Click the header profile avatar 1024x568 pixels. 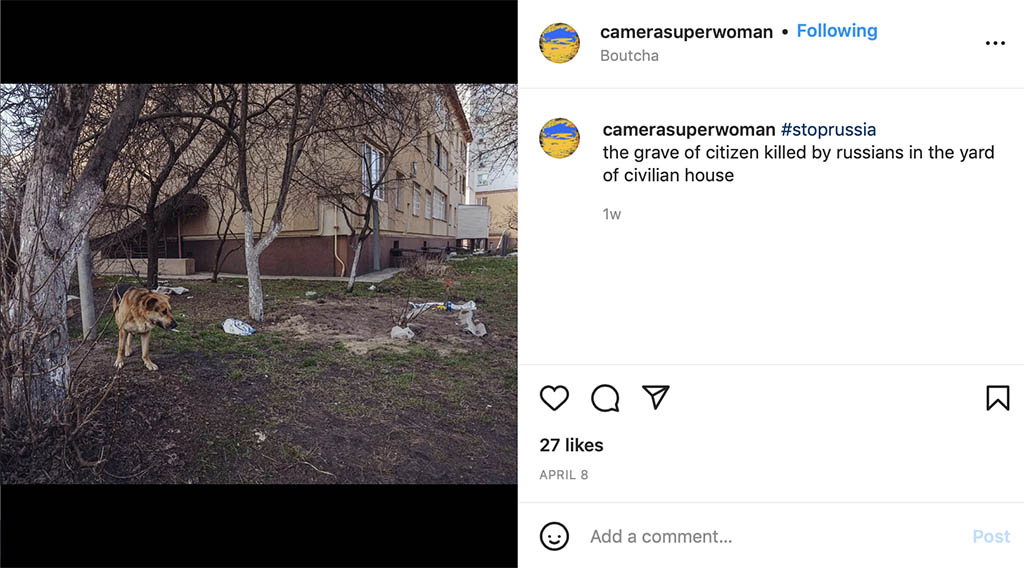[559, 43]
